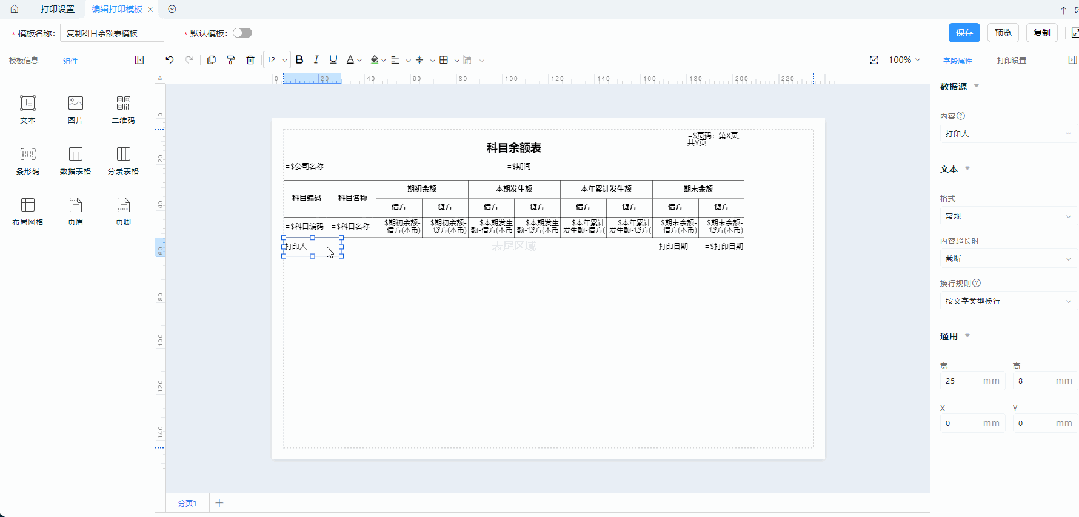Select the 文本 text component
Viewport: 1079px width, 517px height.
tap(28, 108)
